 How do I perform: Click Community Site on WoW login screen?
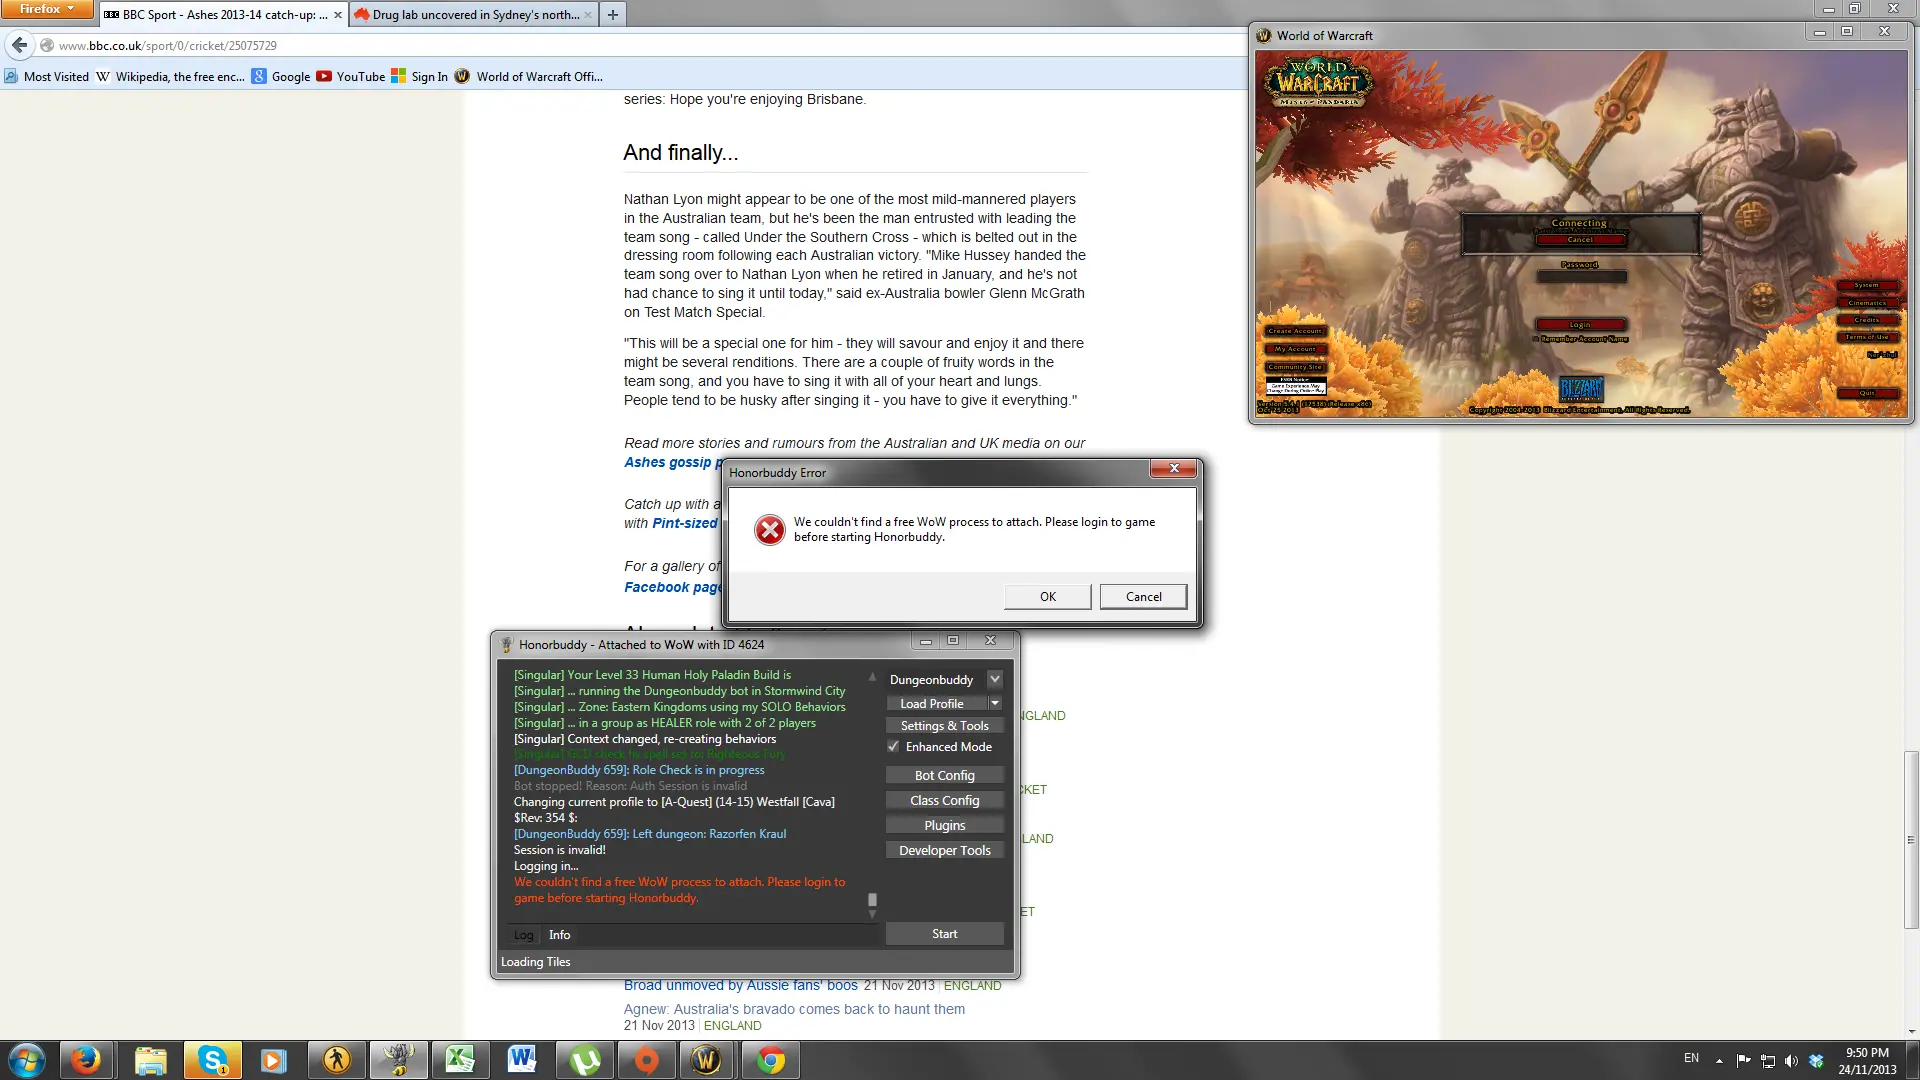pos(1295,367)
